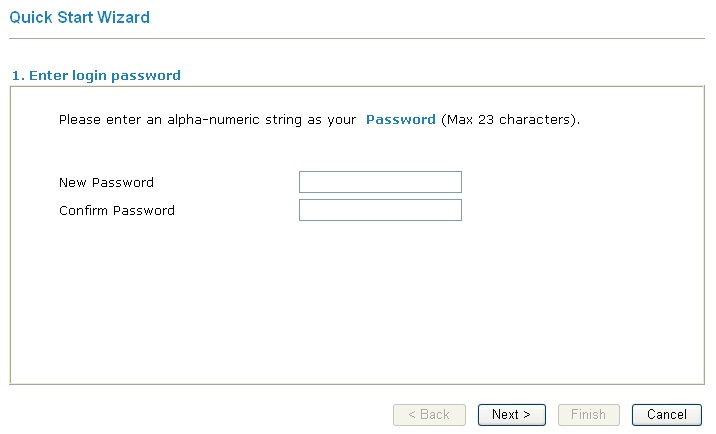Click the greyed-out < Back button
This screenshot has width=716, height=434.
pyautogui.click(x=428, y=414)
